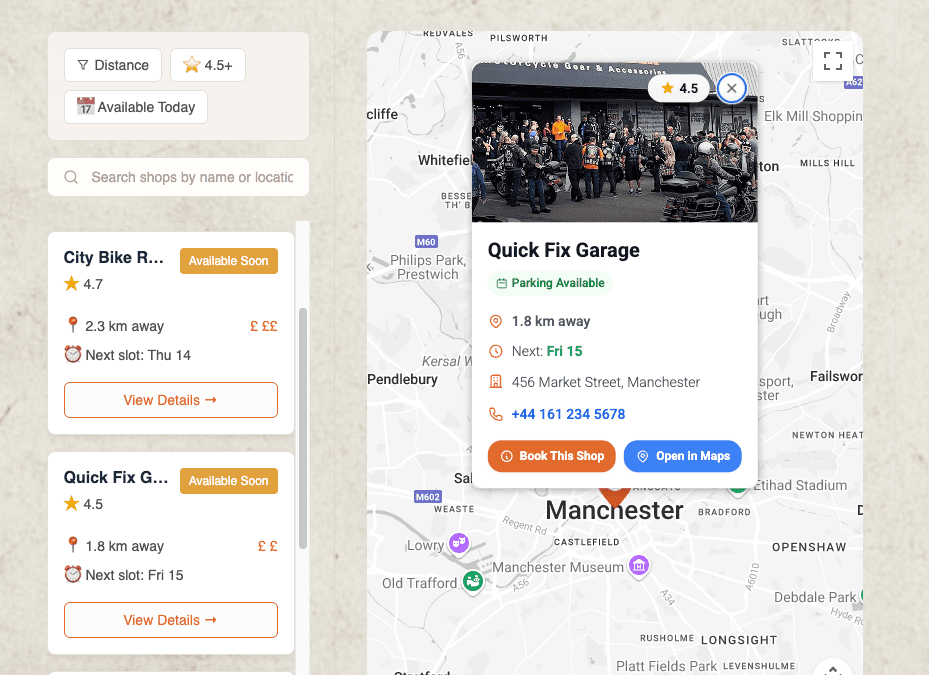
Task: Click the shop list scrollbar
Action: click(x=303, y=428)
